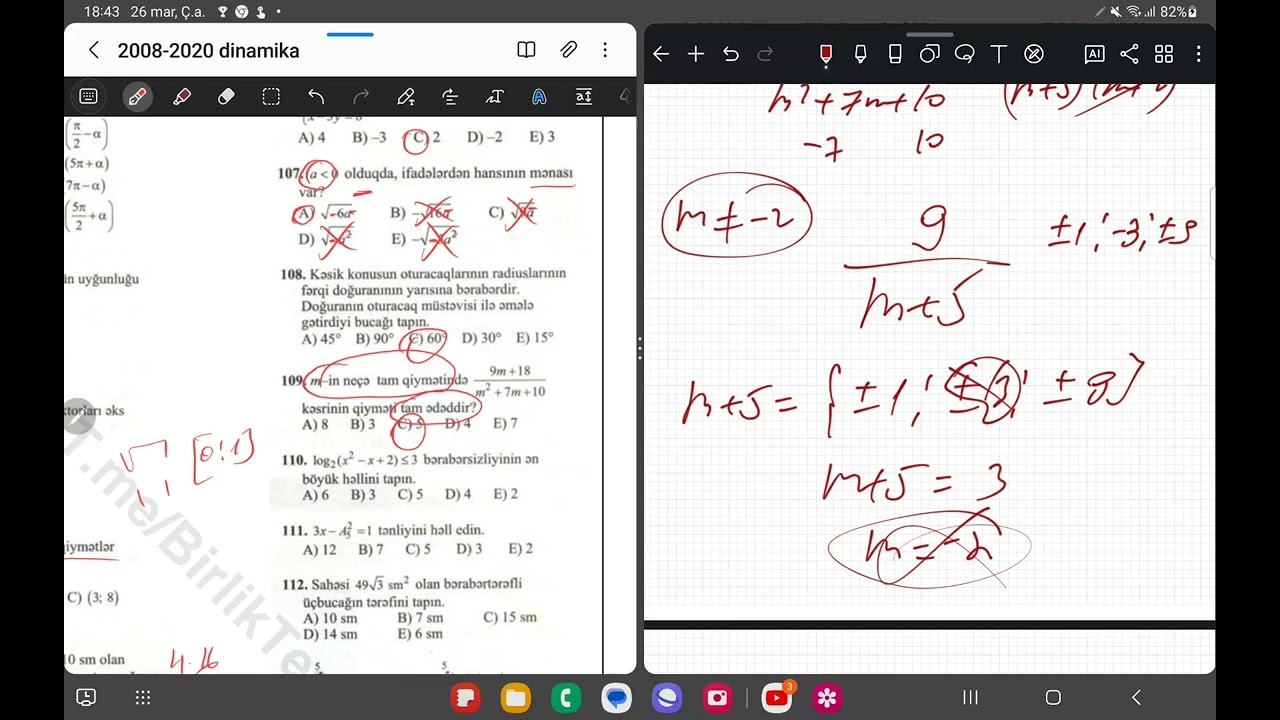The image size is (1280, 720).
Task: Go back from the 2008-2020 dinamika note
Action: (x=94, y=50)
